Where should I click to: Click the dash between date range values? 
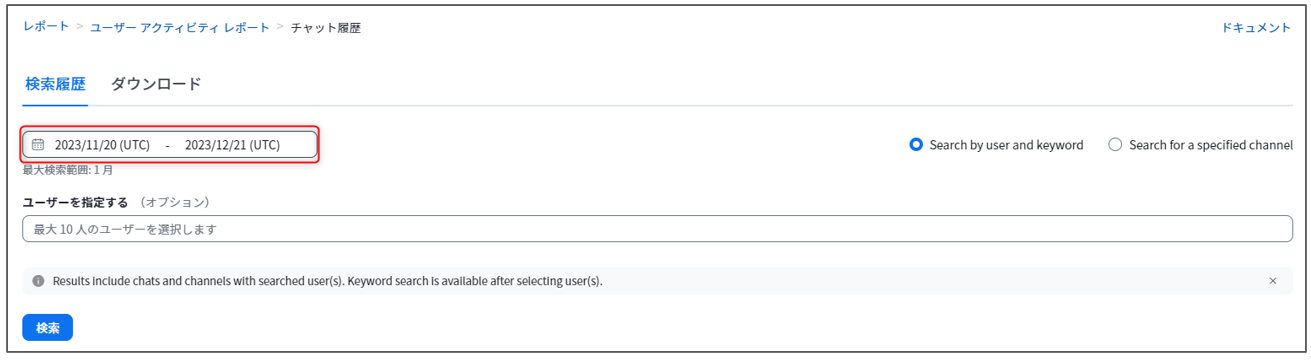click(167, 145)
